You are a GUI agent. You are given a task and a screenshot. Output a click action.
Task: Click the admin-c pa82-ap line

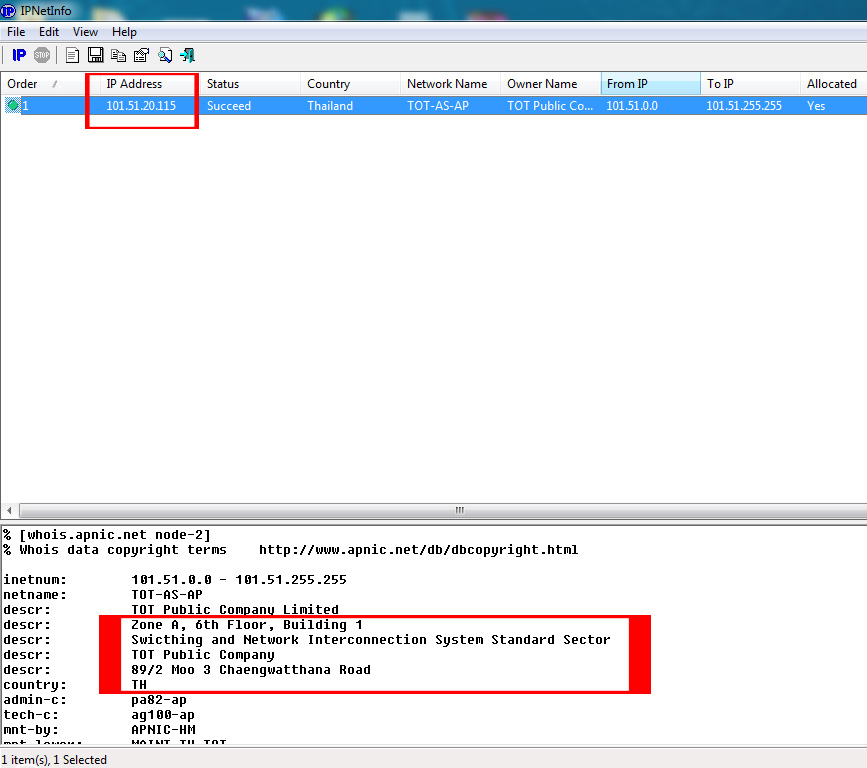click(95, 699)
